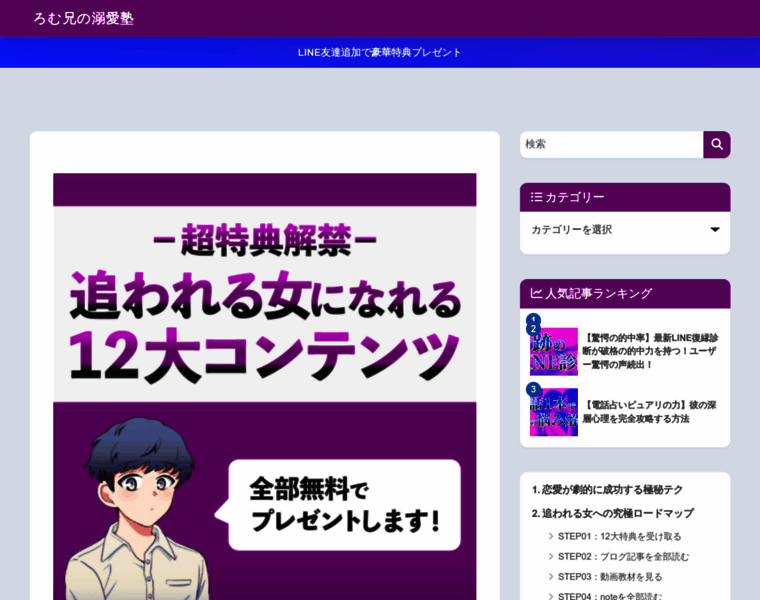Focus the 検索 search field
The image size is (760, 600).
click(x=611, y=144)
